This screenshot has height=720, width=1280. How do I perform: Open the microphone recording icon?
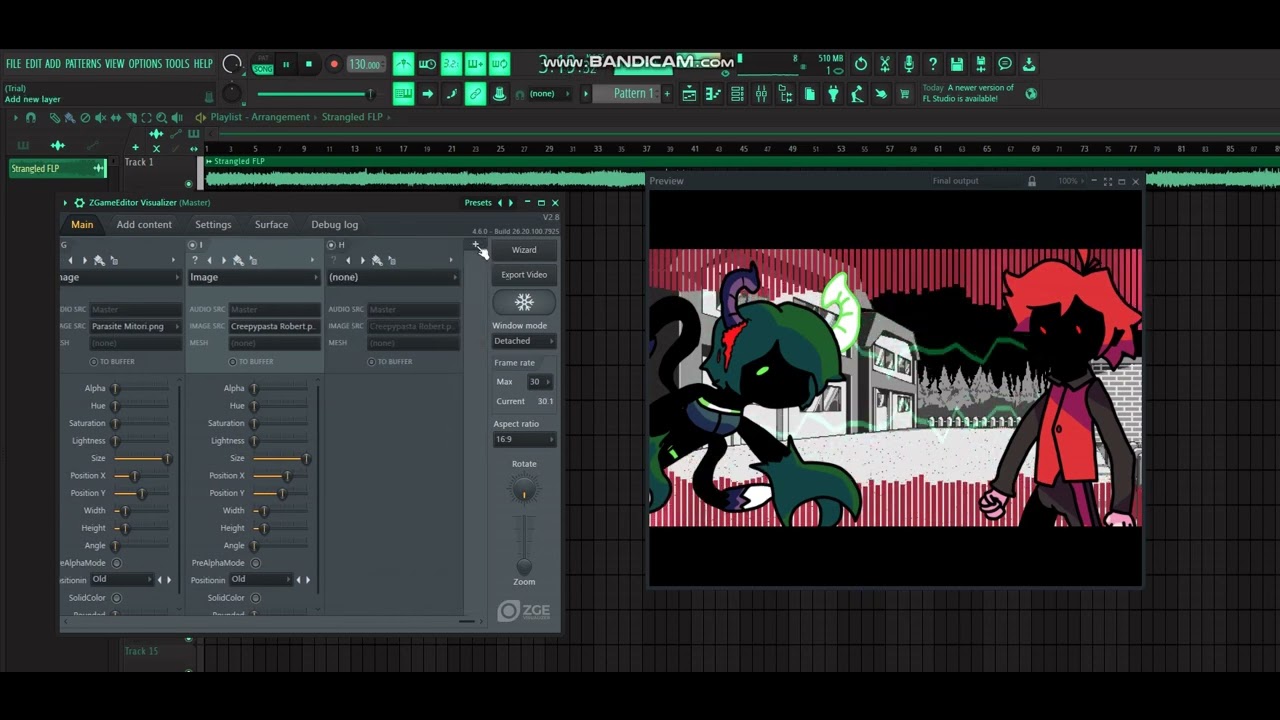pos(908,64)
